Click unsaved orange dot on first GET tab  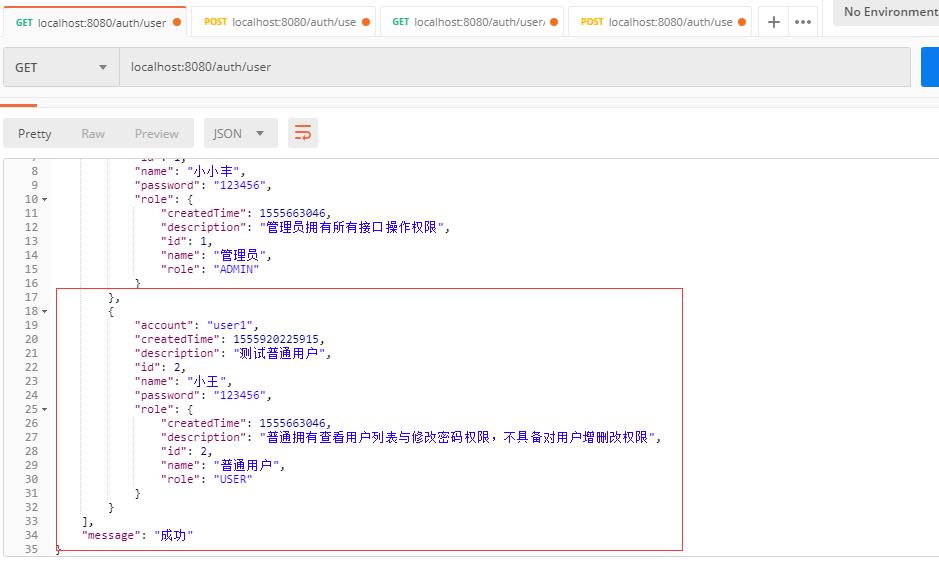(177, 22)
